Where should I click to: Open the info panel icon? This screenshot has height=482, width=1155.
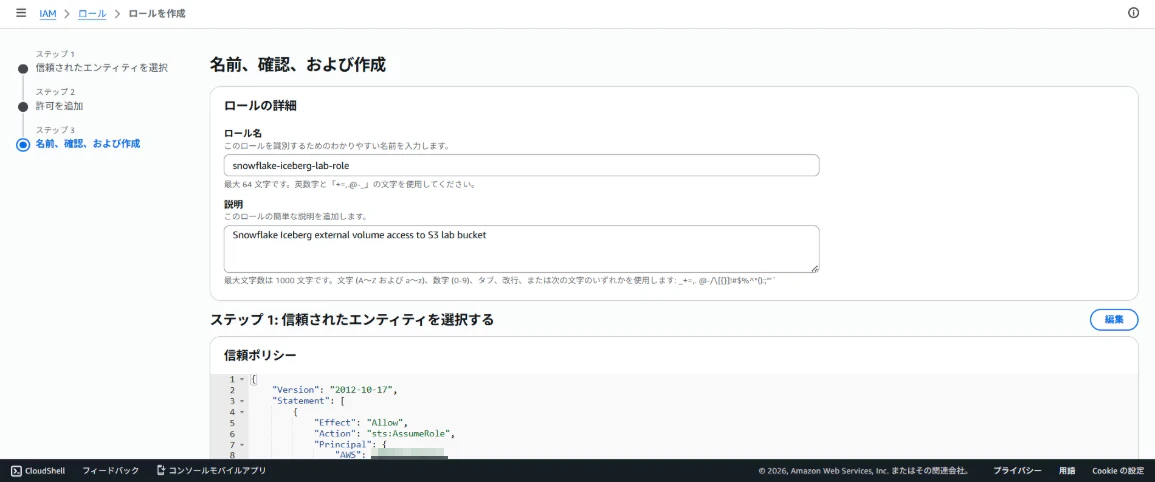[1134, 13]
